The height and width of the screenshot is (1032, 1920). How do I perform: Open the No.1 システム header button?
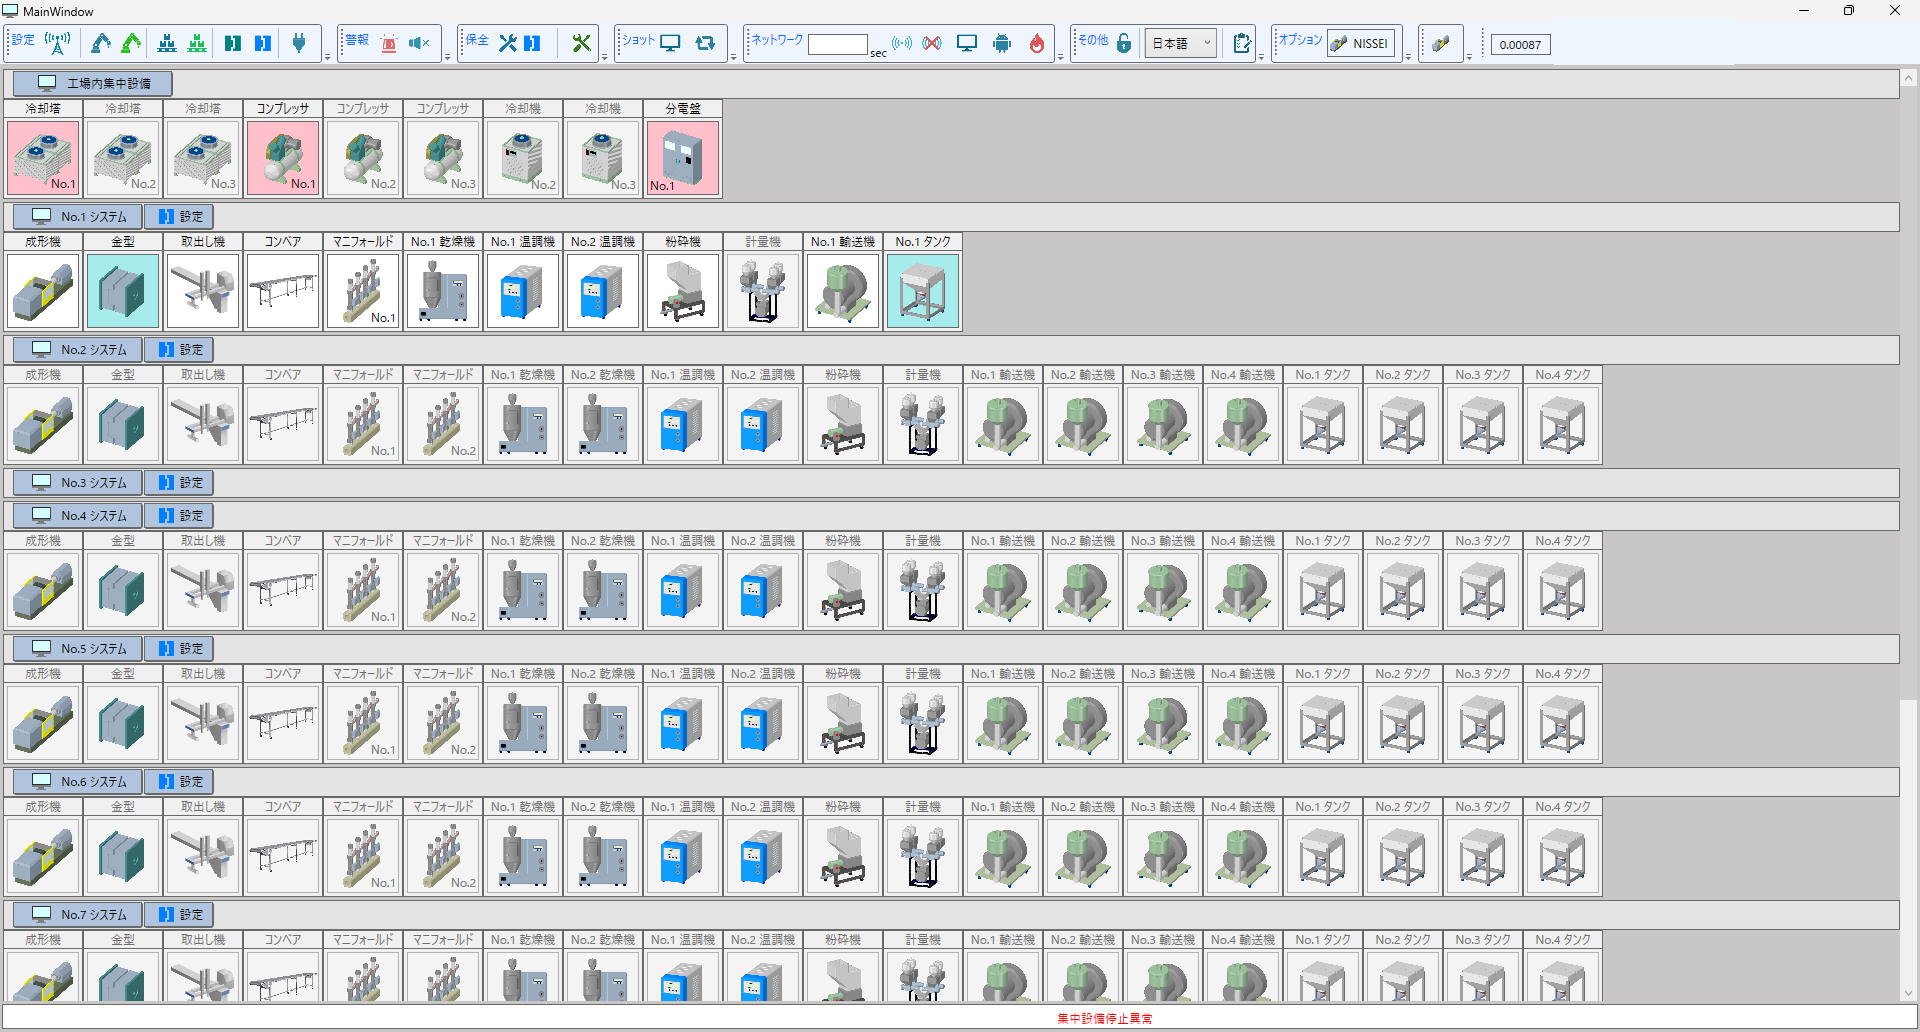(77, 216)
